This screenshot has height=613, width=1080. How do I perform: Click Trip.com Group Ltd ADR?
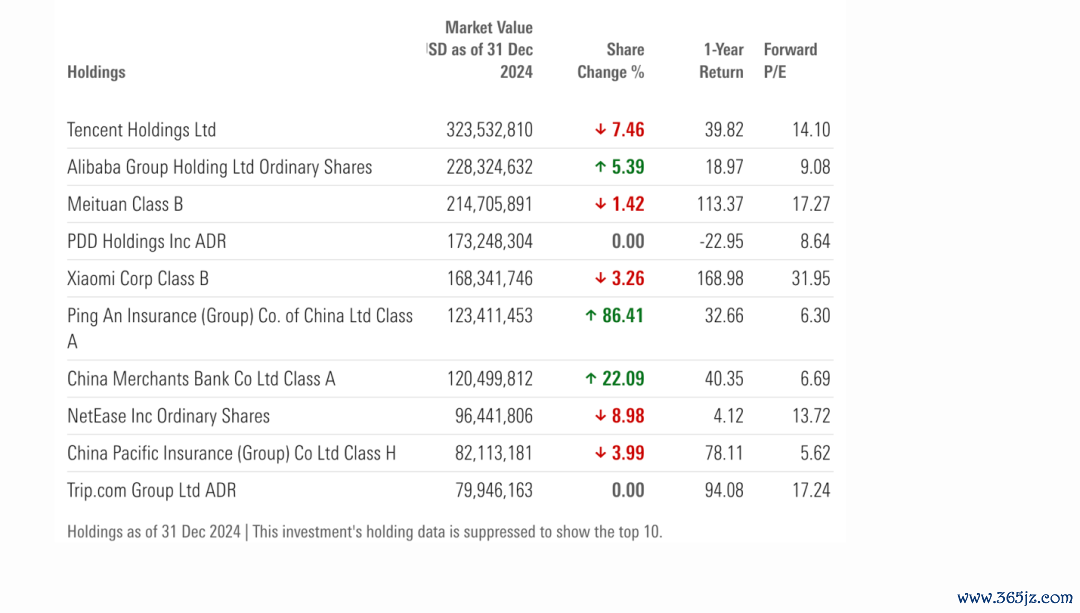(152, 490)
